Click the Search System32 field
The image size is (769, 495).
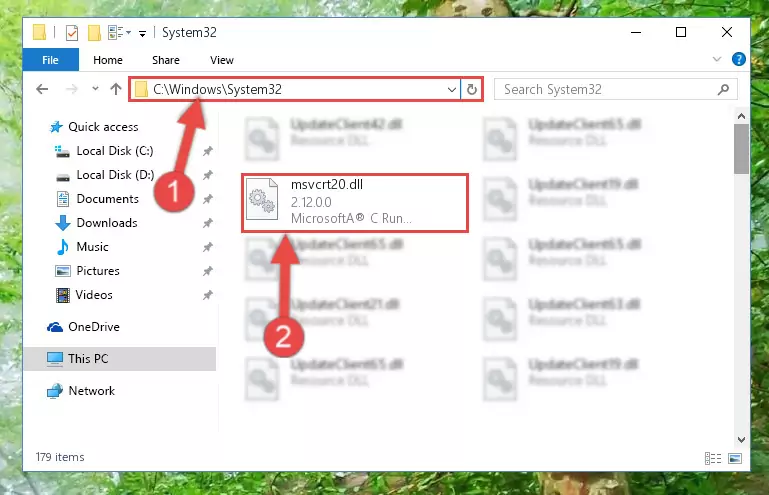(615, 89)
